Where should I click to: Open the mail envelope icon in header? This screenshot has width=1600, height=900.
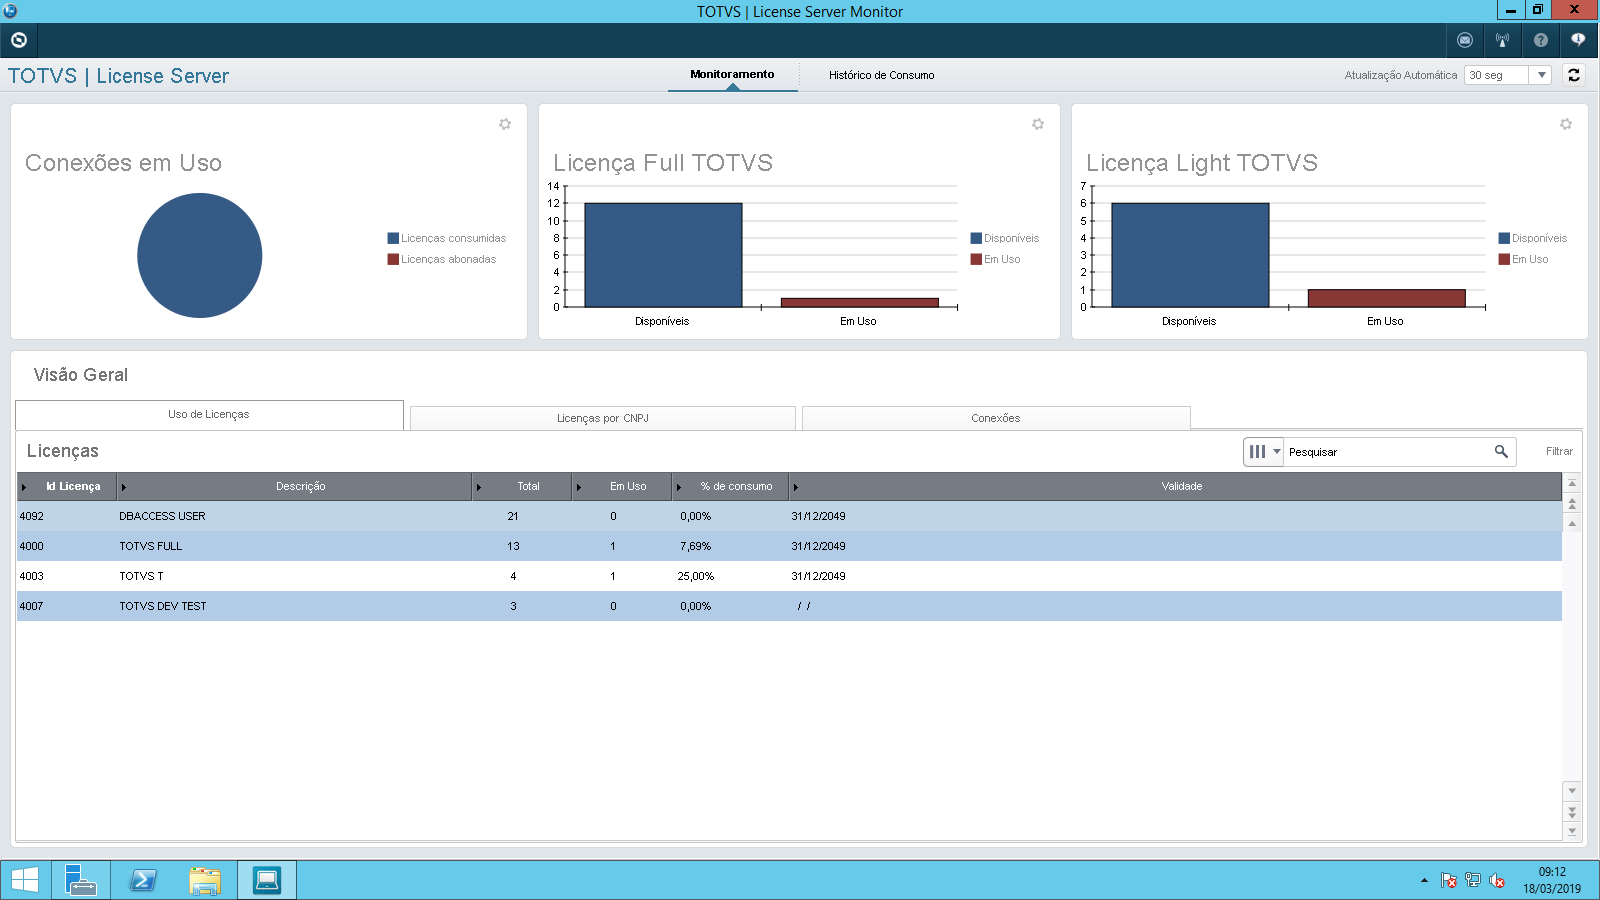click(1465, 40)
